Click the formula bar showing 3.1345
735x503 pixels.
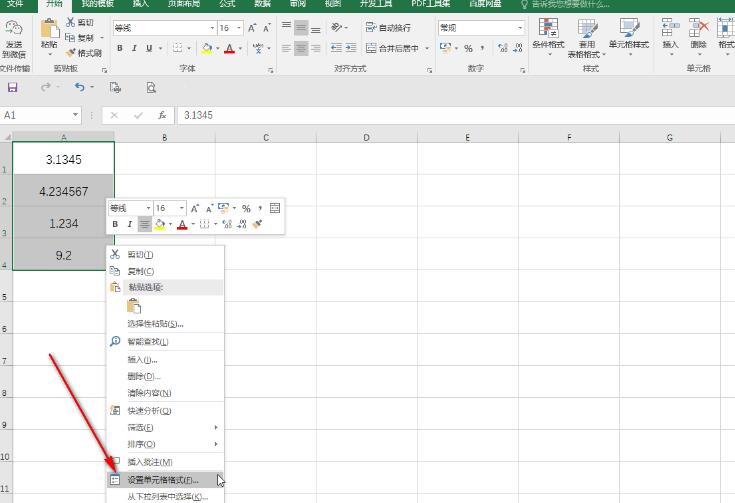pos(456,115)
